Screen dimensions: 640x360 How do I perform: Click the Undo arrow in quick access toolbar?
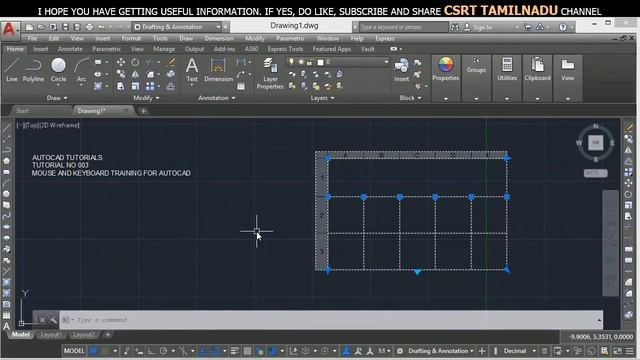coord(101,27)
